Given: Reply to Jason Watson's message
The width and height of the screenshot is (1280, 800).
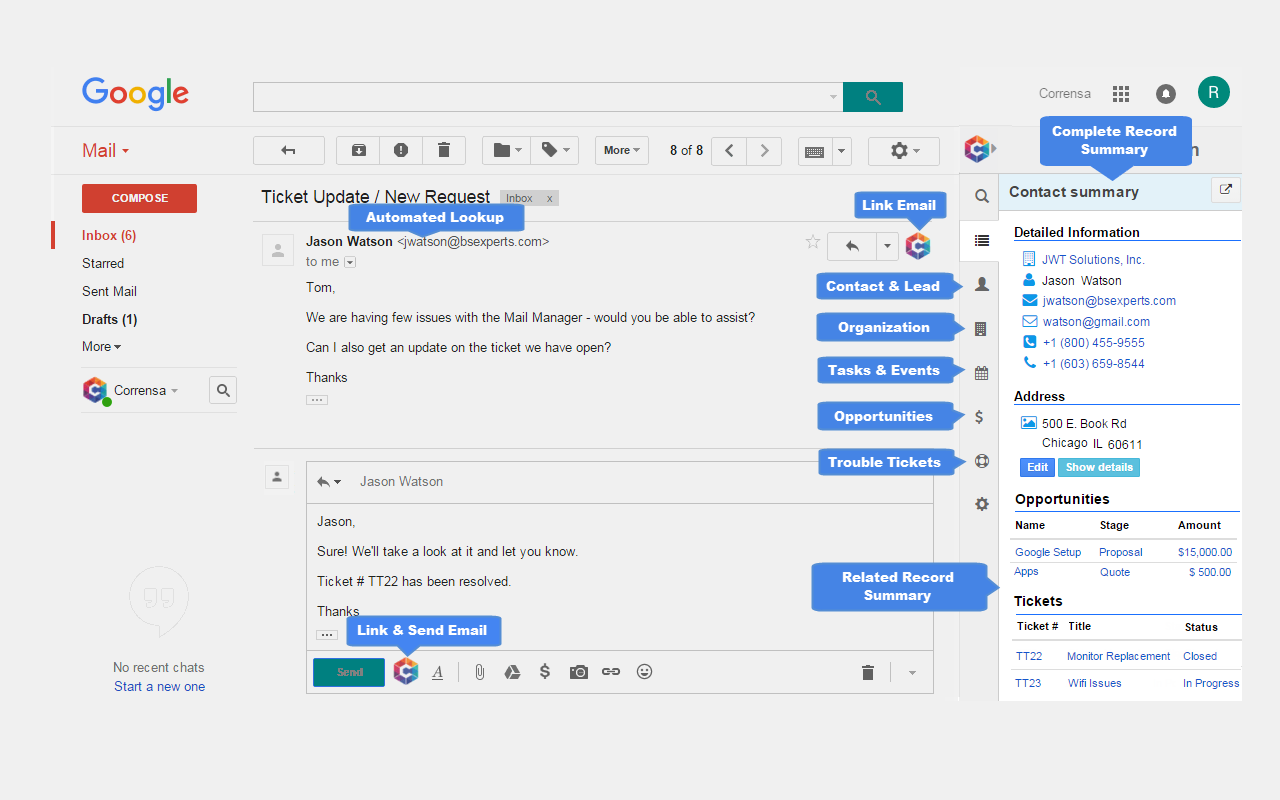Looking at the screenshot, I should click(x=852, y=245).
